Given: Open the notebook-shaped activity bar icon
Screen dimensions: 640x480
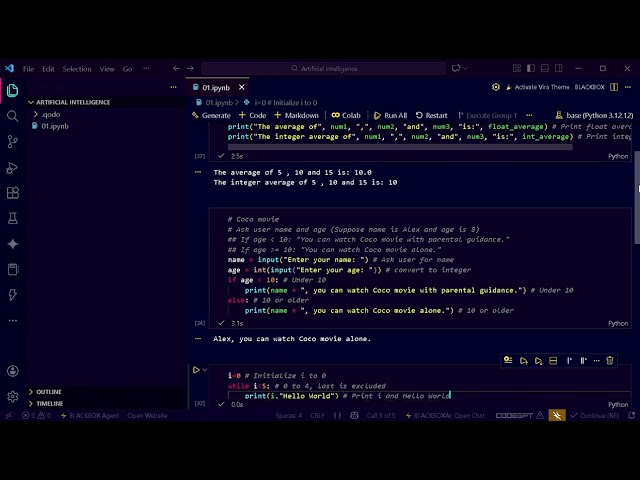Looking at the screenshot, I should (x=13, y=269).
